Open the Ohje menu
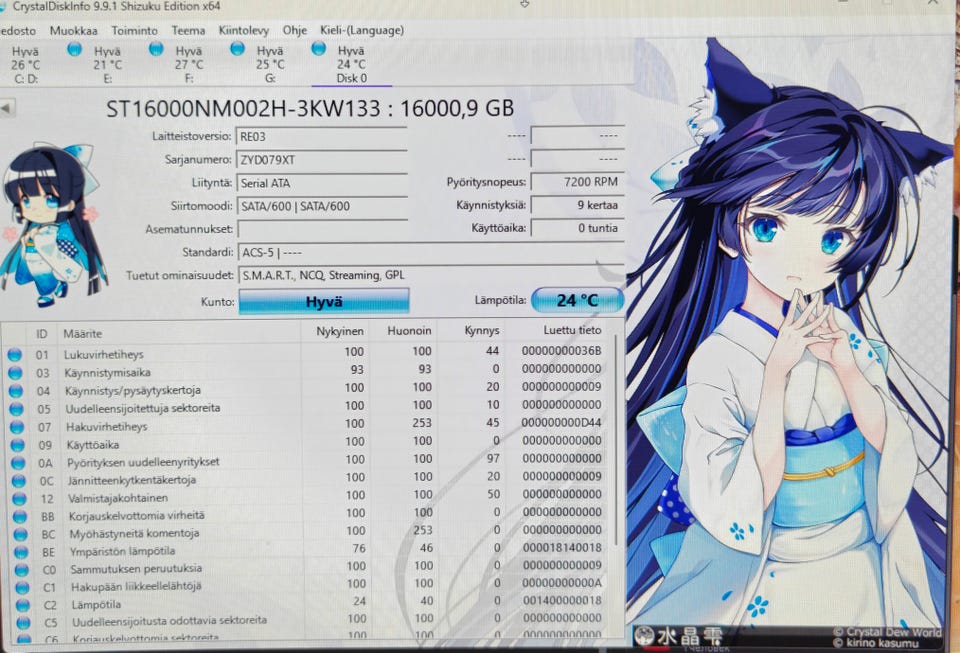 (x=294, y=30)
